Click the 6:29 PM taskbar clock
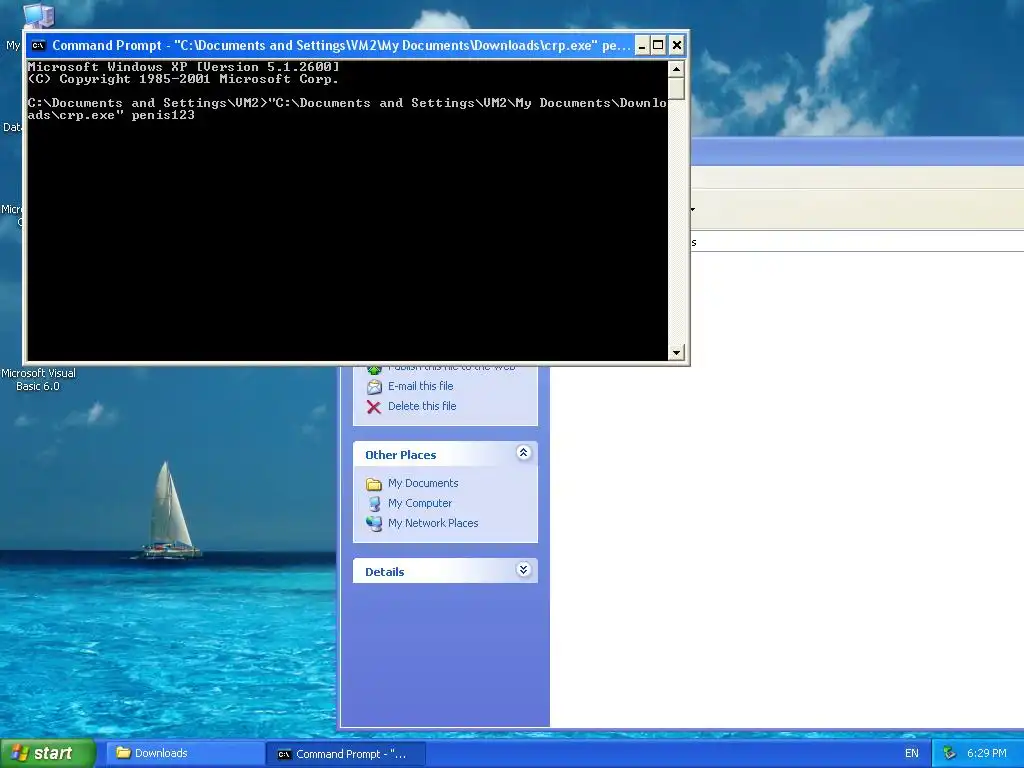Image resolution: width=1024 pixels, height=768 pixels. click(986, 754)
